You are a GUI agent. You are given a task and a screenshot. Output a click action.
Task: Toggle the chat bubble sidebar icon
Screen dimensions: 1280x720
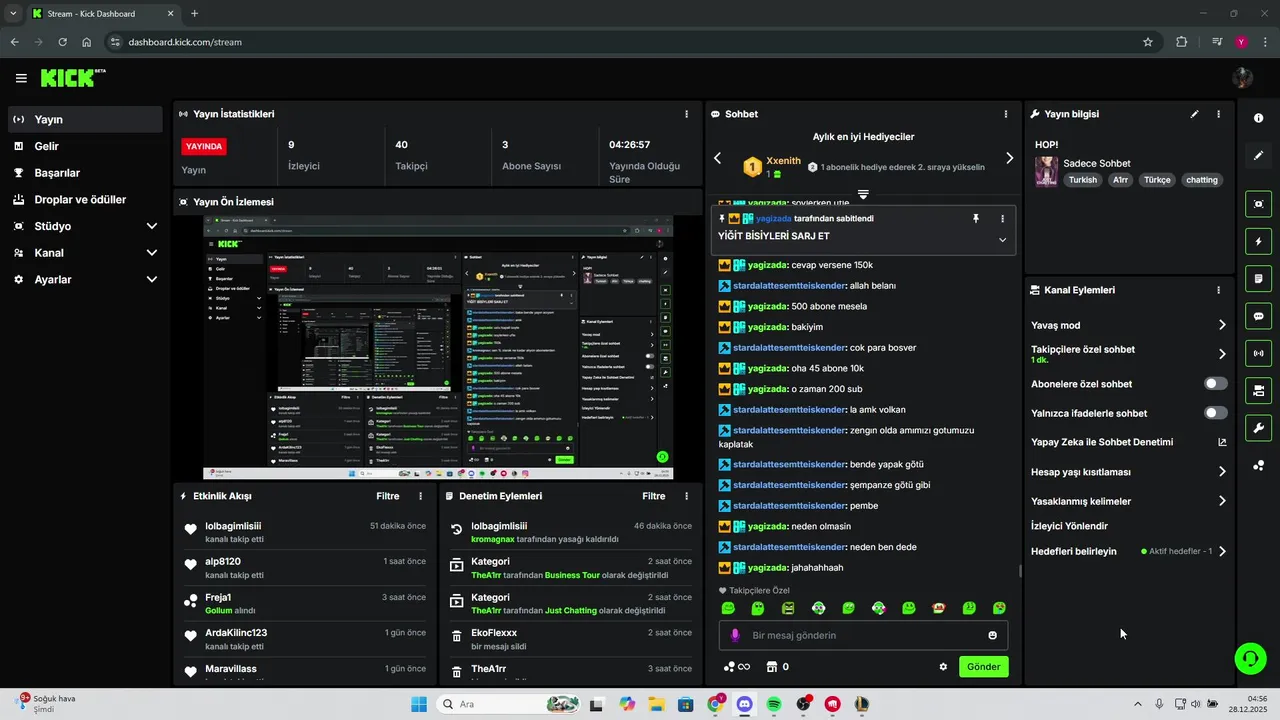coord(1258,316)
